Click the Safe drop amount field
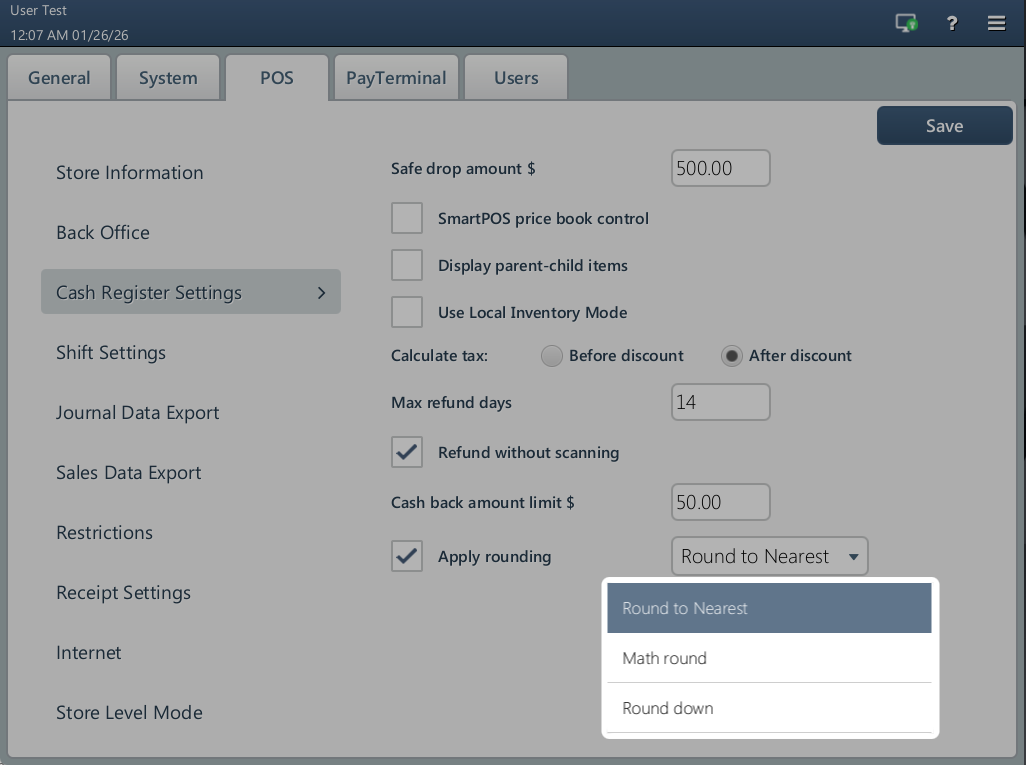1026x765 pixels. [720, 168]
